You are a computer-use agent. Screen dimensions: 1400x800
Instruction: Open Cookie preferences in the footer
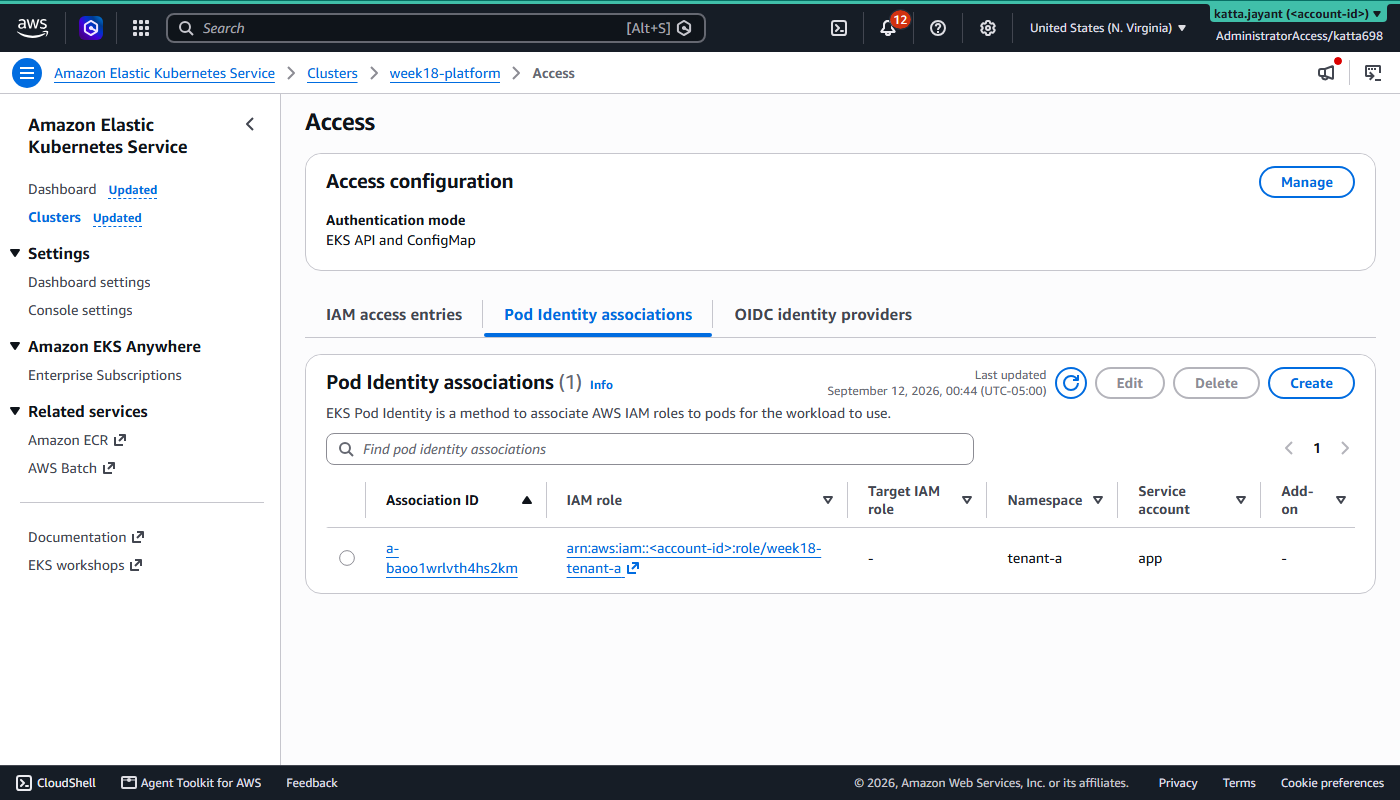(x=1332, y=783)
